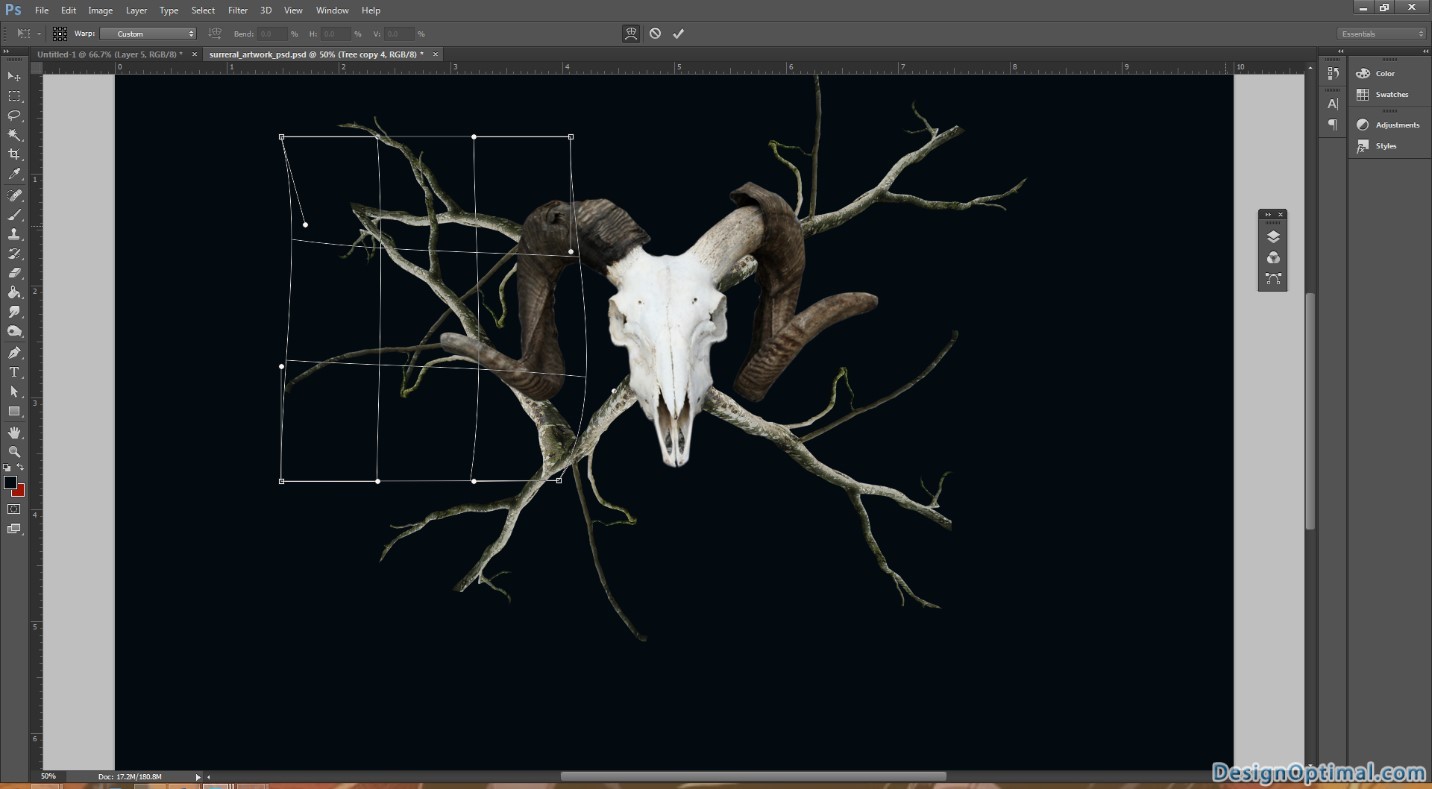Select the Eyedropper tool
Viewport: 1432px width, 789px height.
pyautogui.click(x=14, y=174)
